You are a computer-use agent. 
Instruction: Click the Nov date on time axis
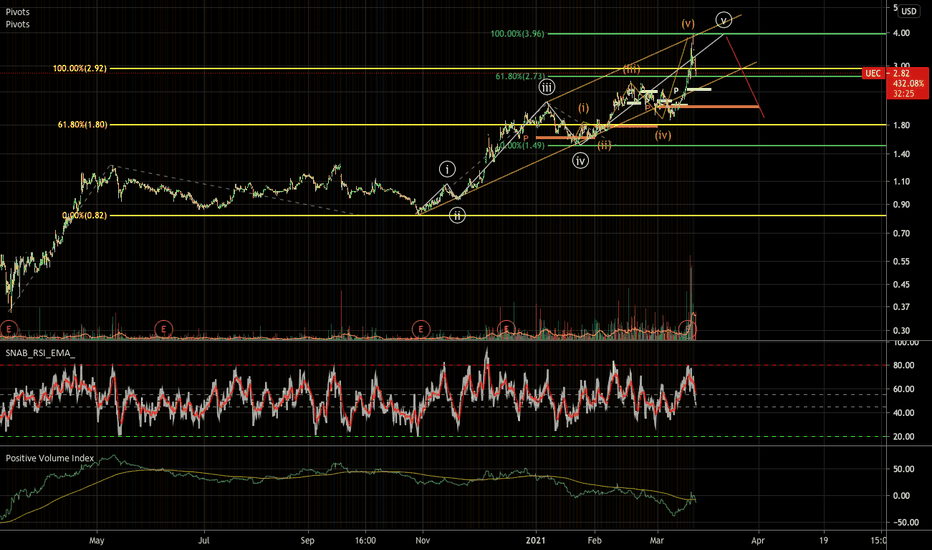423,540
